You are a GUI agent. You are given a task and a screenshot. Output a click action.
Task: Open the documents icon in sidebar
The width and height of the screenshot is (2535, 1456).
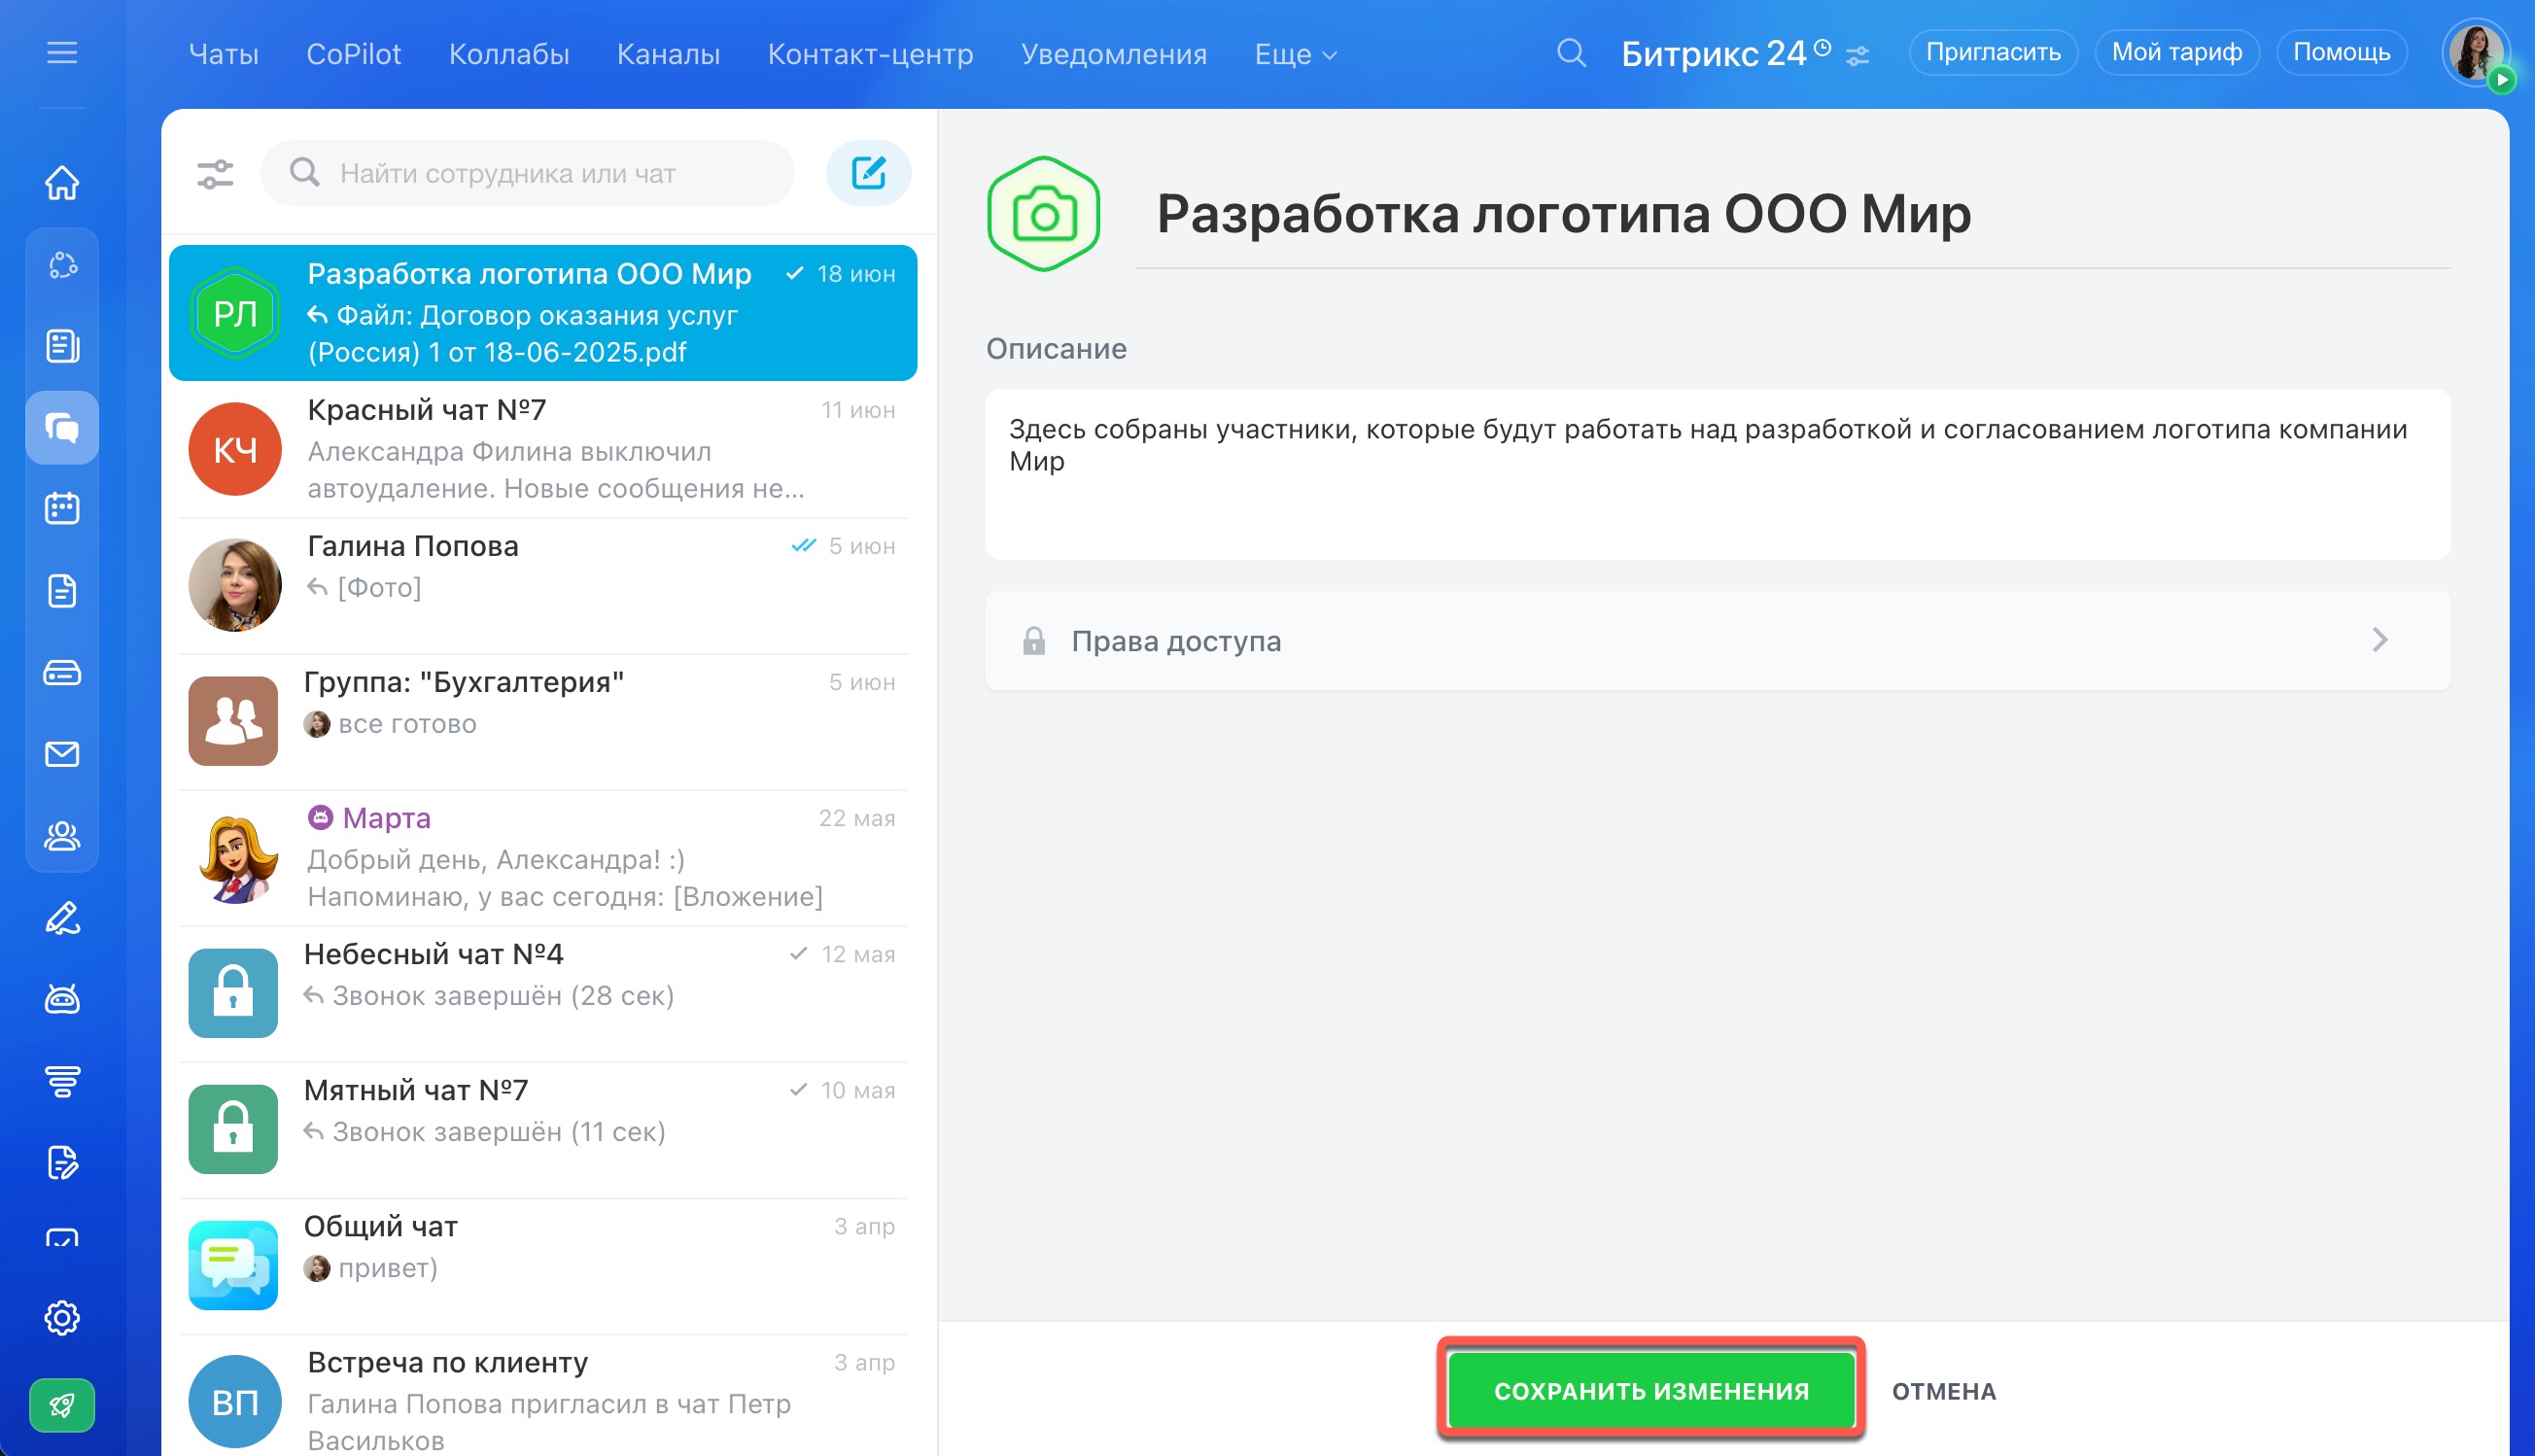click(x=62, y=590)
